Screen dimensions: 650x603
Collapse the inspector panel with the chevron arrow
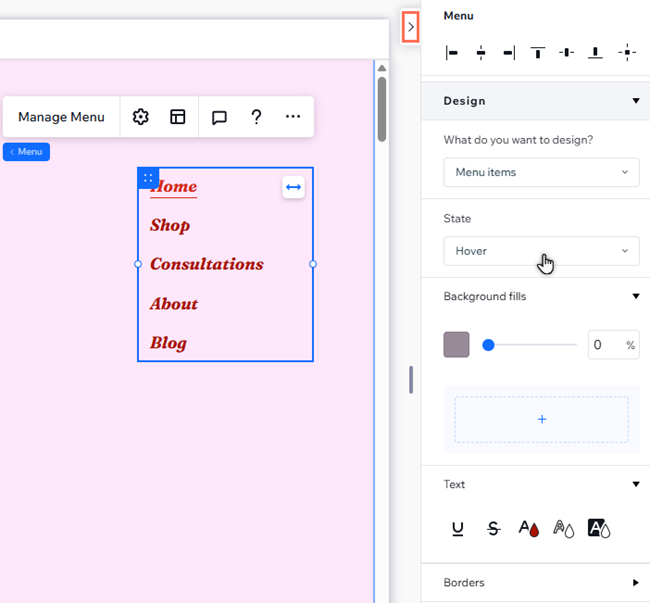pyautogui.click(x=410, y=27)
